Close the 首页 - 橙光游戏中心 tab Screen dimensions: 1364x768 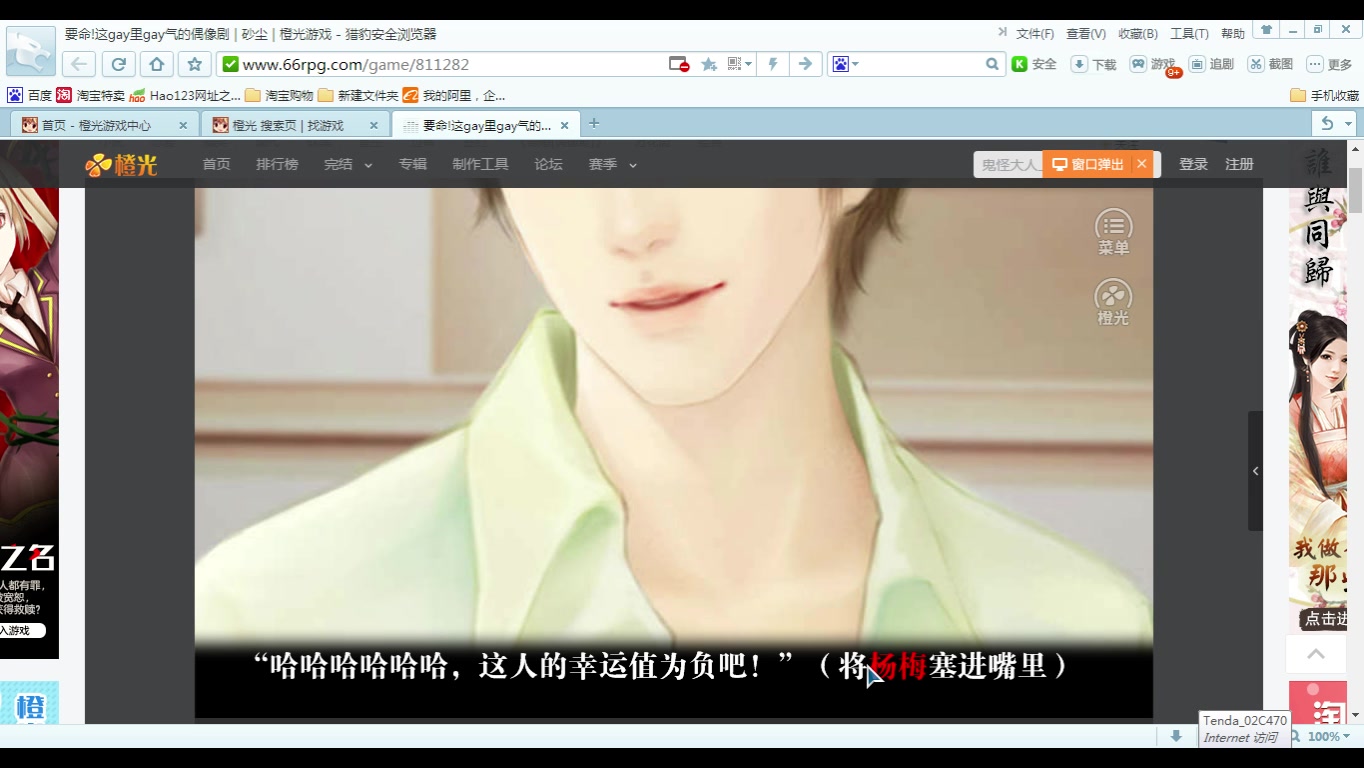pyautogui.click(x=183, y=126)
